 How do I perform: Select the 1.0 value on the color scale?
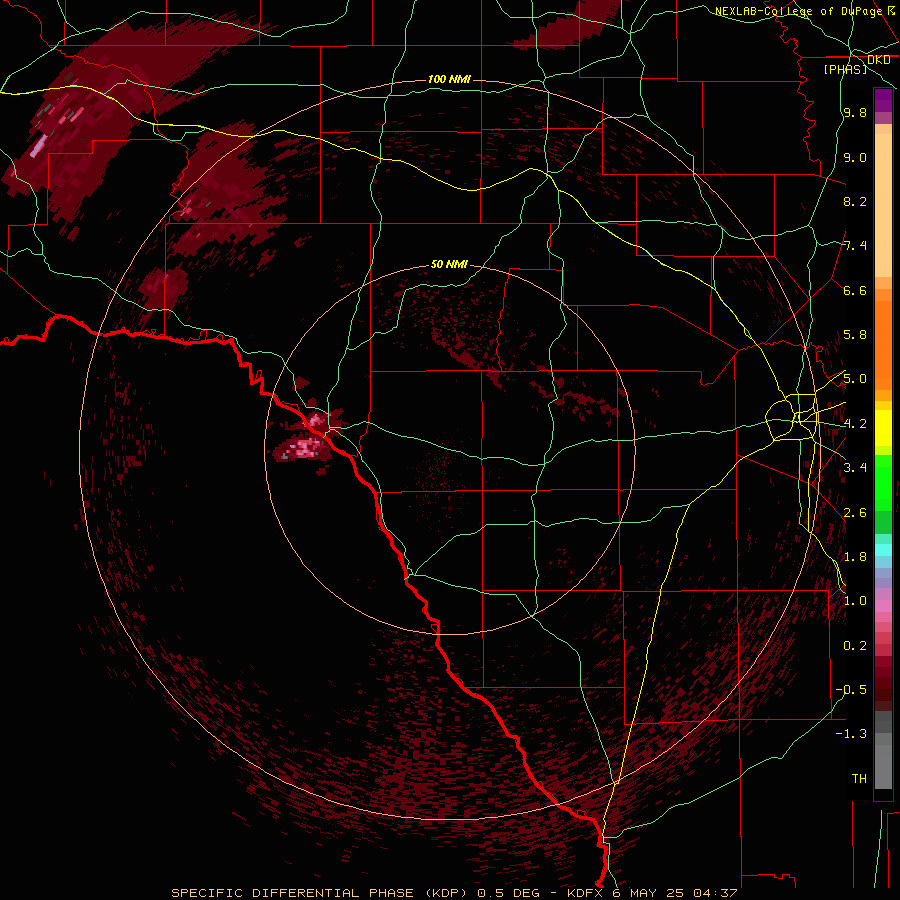coord(855,601)
